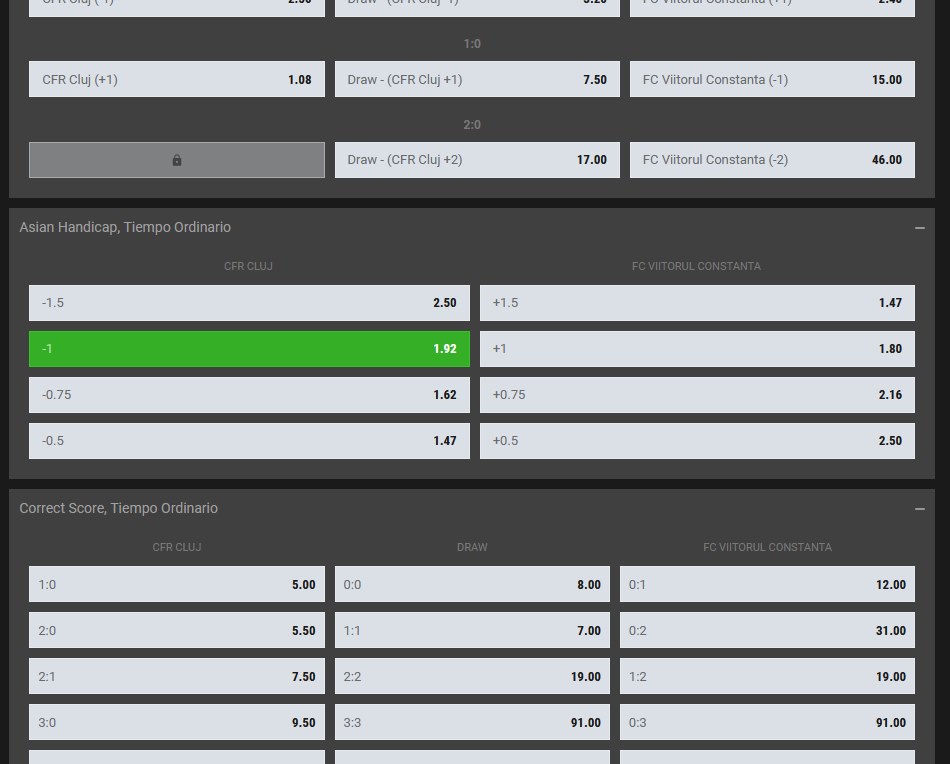950x764 pixels.
Task: Pick the +0.5 handicap at 2.50
Action: 697,440
